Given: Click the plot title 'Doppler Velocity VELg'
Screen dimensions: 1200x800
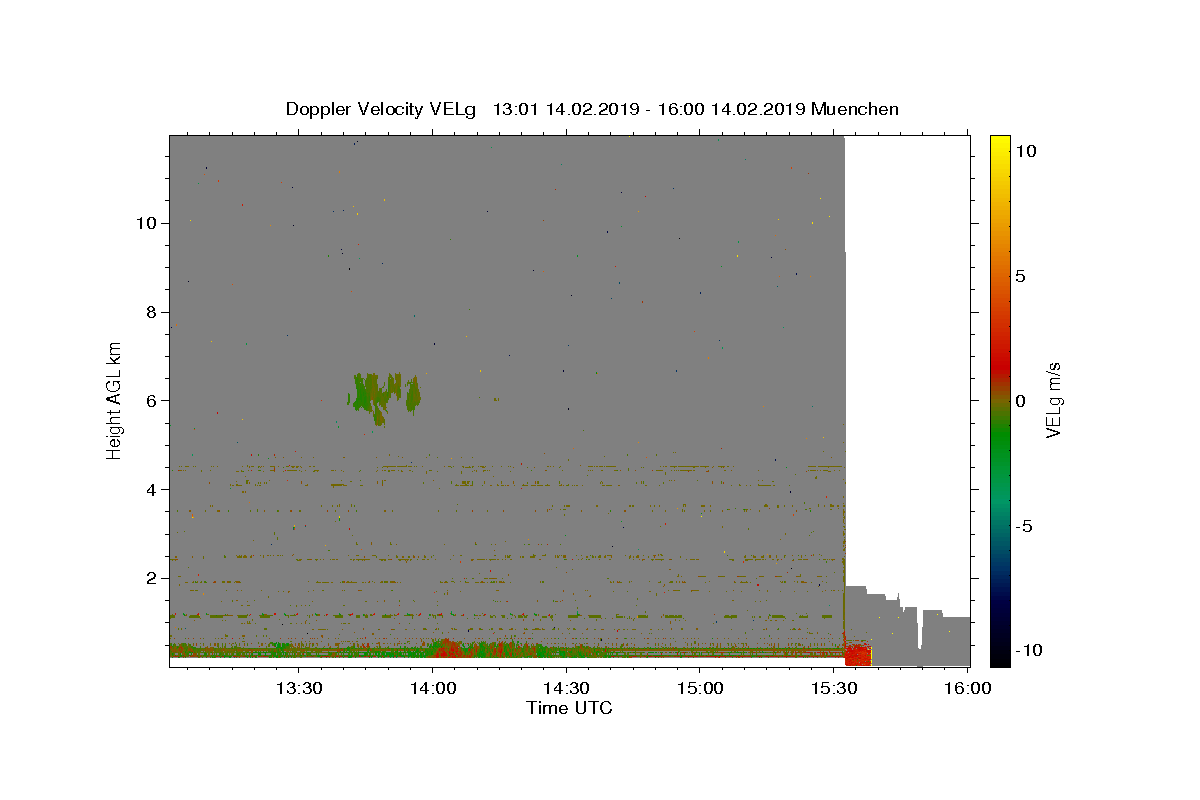Looking at the screenshot, I should [381, 109].
